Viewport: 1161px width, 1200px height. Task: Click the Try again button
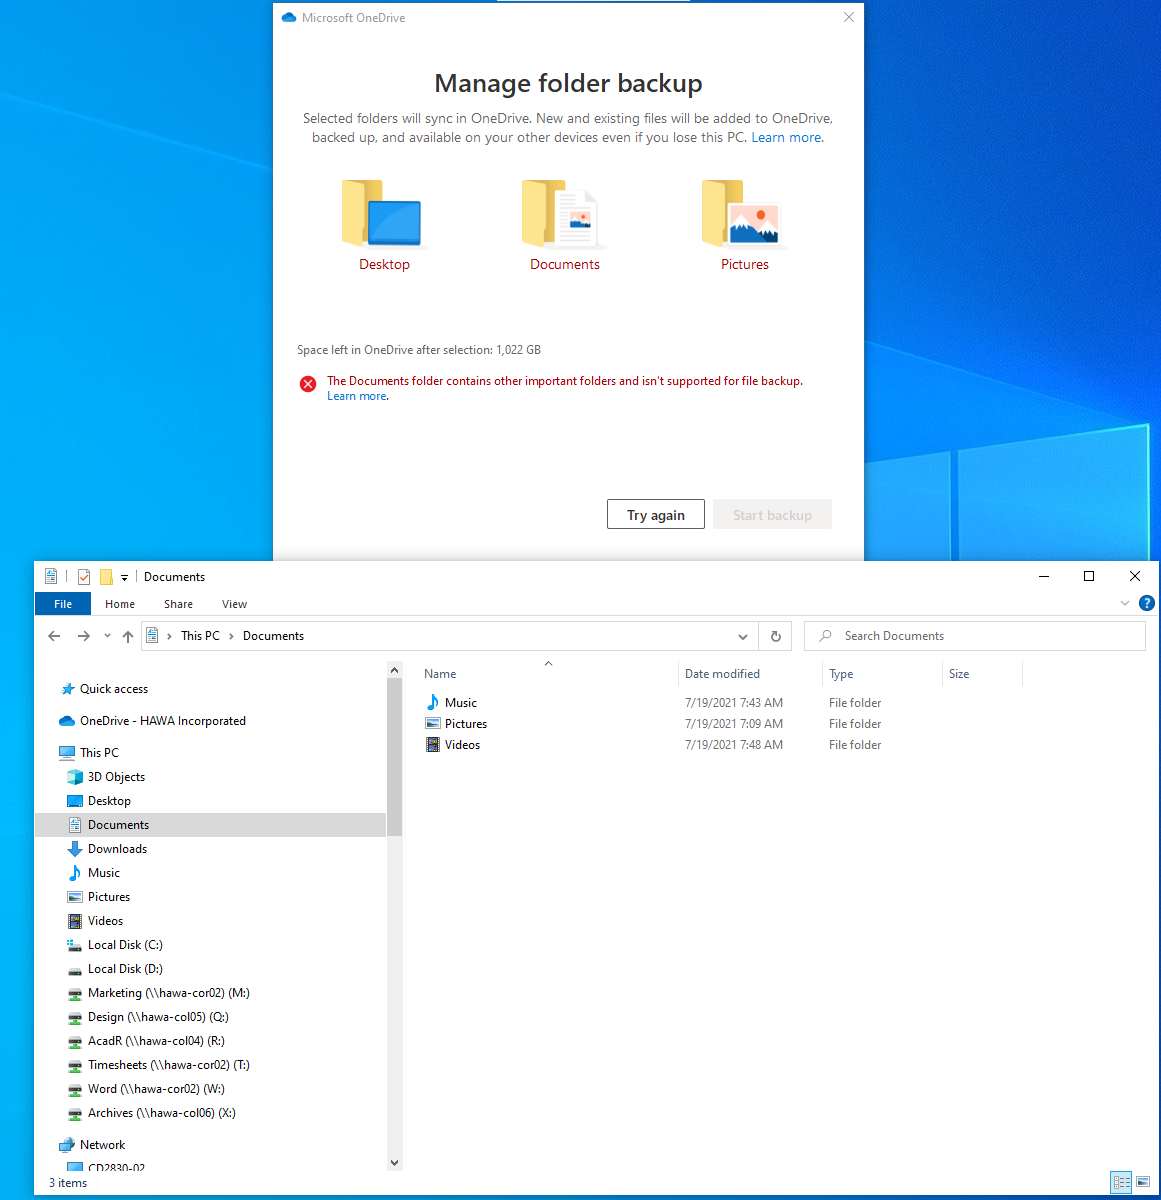coord(656,515)
